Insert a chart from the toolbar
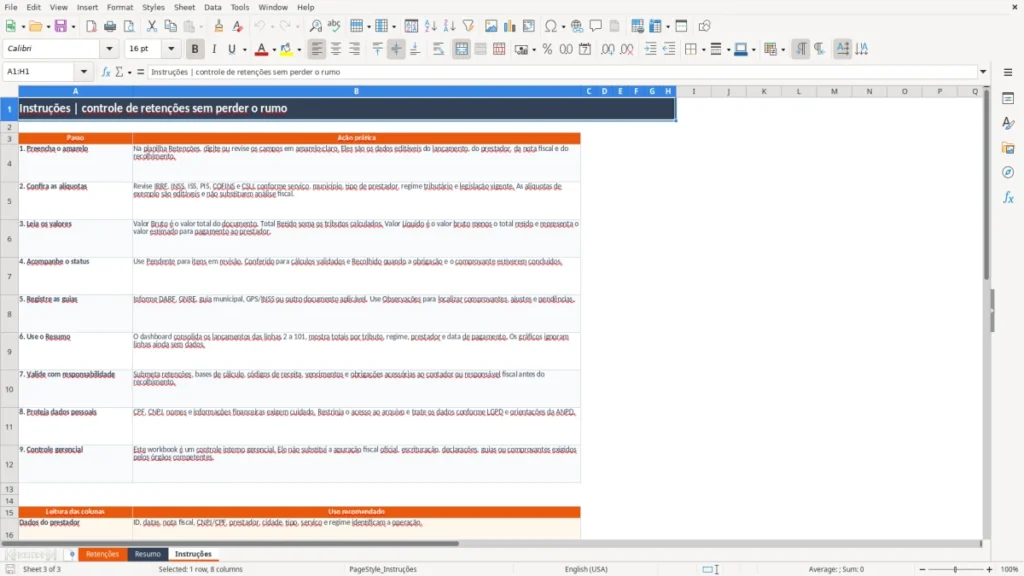 pyautogui.click(x=510, y=26)
